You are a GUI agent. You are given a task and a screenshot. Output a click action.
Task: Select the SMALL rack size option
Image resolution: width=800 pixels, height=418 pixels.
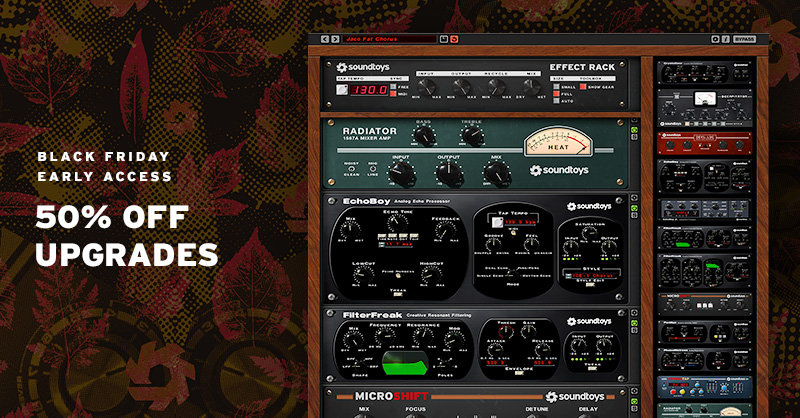(x=556, y=87)
